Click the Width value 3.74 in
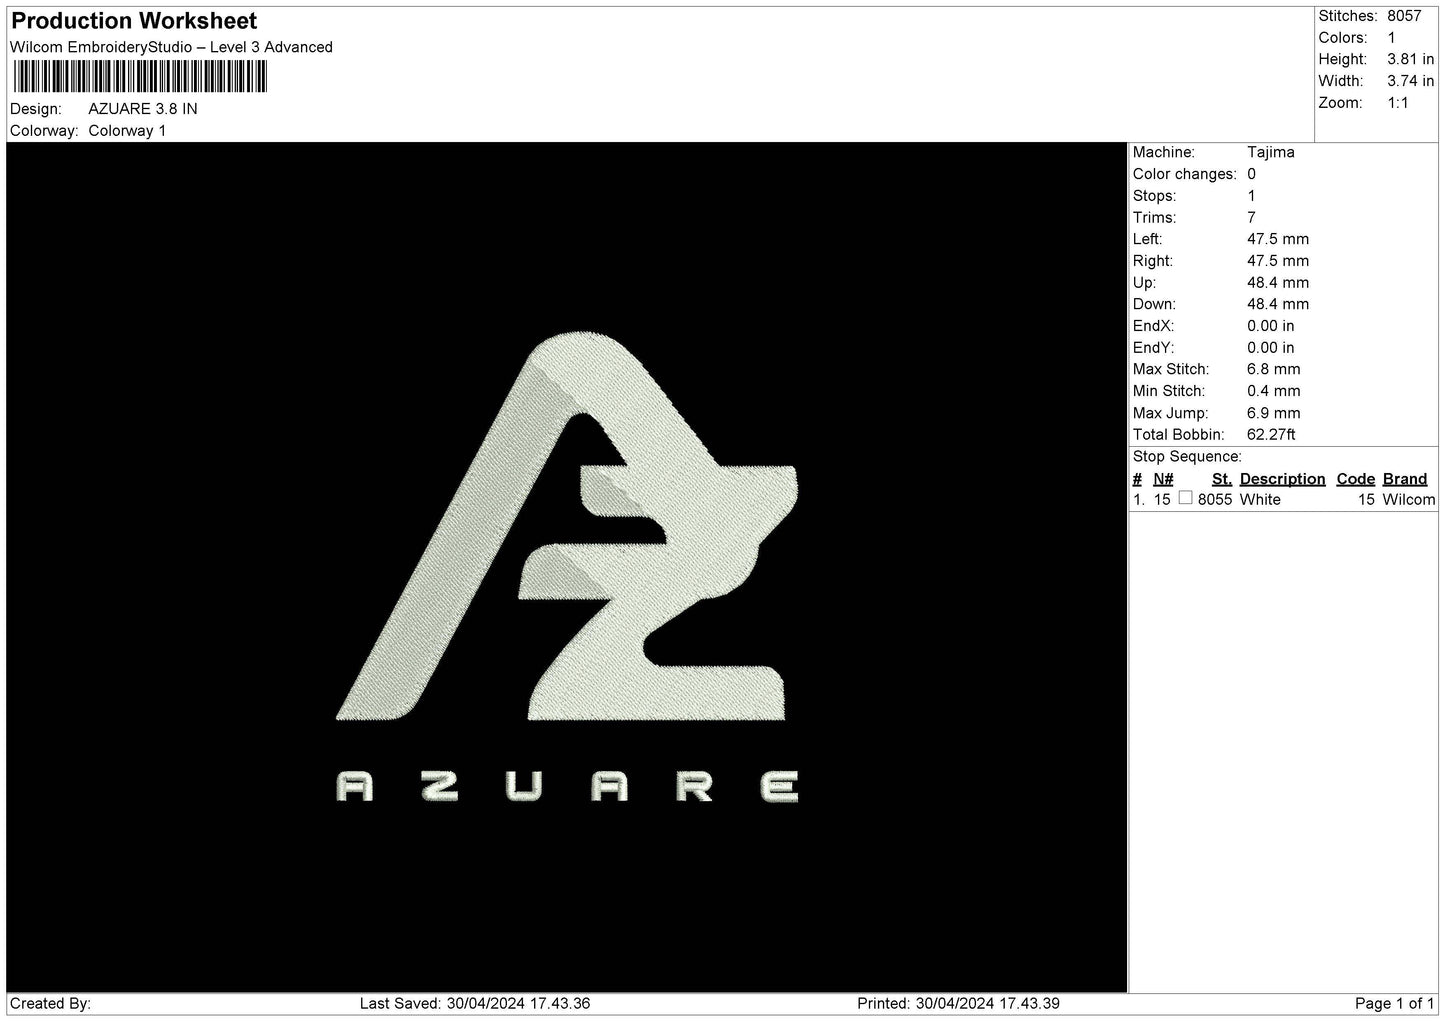 1411,81
